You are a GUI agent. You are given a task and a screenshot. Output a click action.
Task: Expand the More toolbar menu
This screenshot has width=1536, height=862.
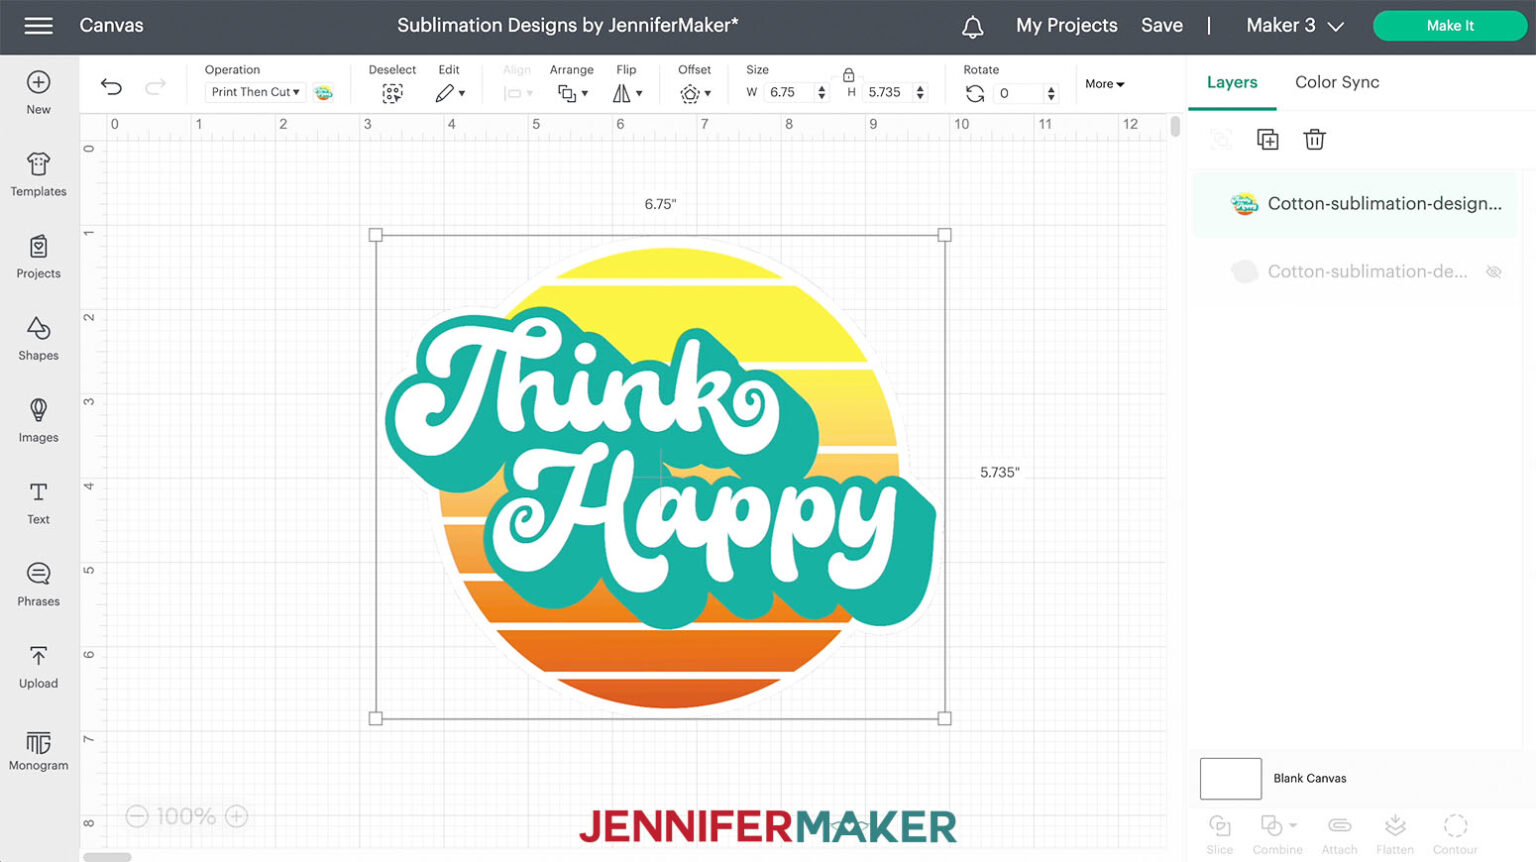pyautogui.click(x=1105, y=84)
